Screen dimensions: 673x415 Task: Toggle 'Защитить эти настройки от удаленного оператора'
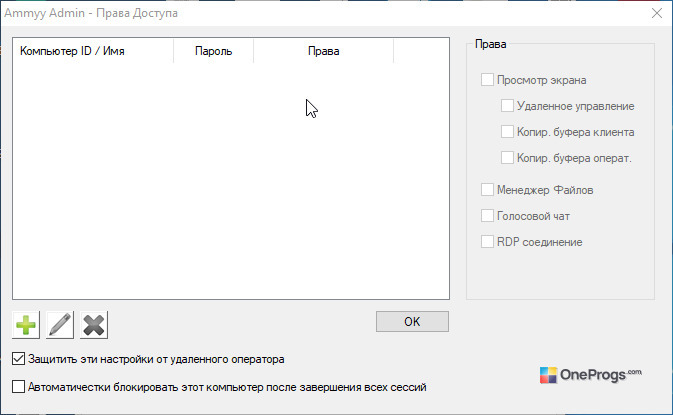pyautogui.click(x=18, y=359)
